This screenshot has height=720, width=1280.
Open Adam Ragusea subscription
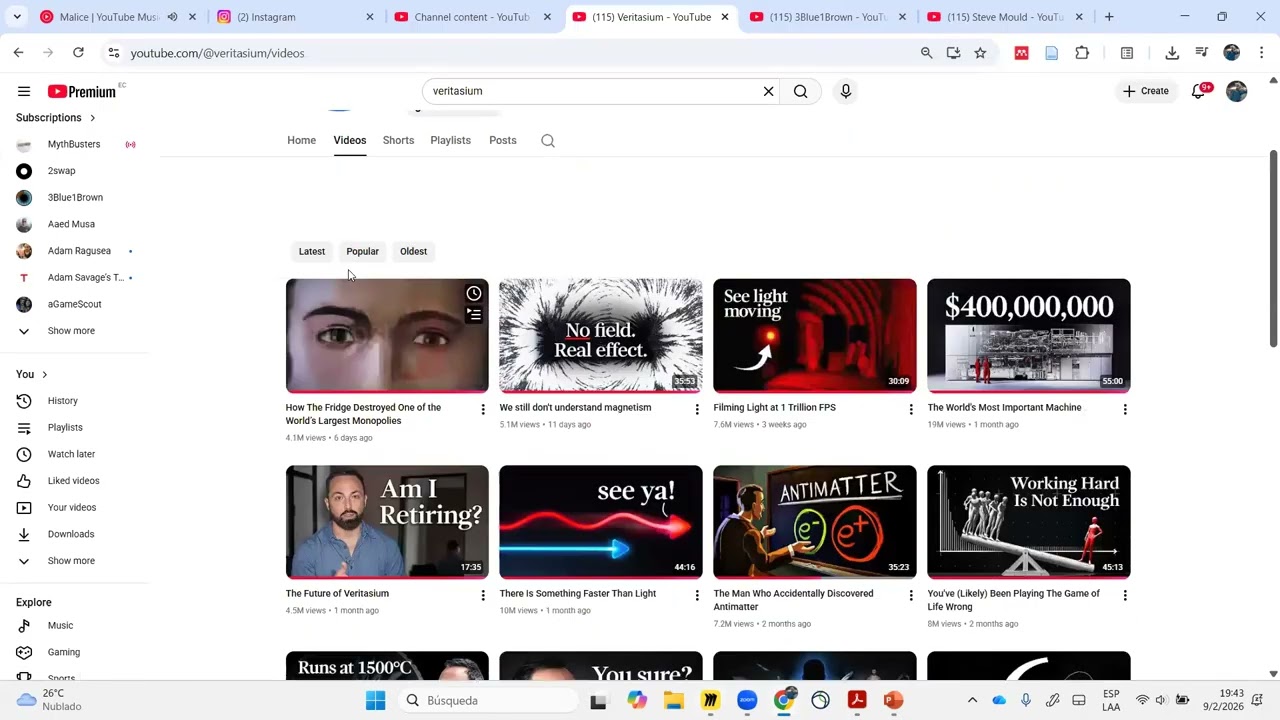pos(79,251)
